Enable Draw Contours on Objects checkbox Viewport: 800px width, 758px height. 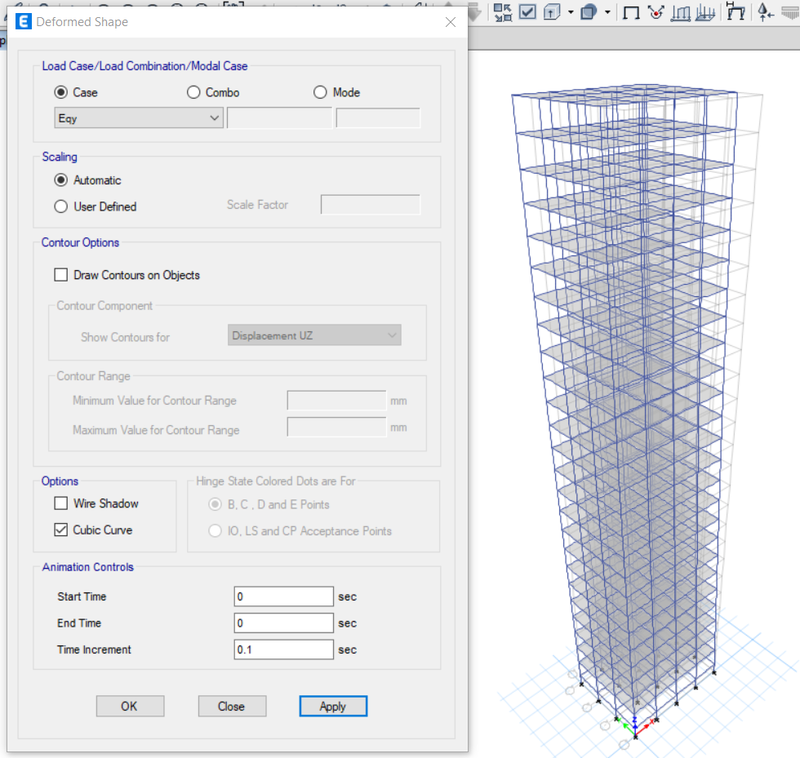pyautogui.click(x=61, y=274)
